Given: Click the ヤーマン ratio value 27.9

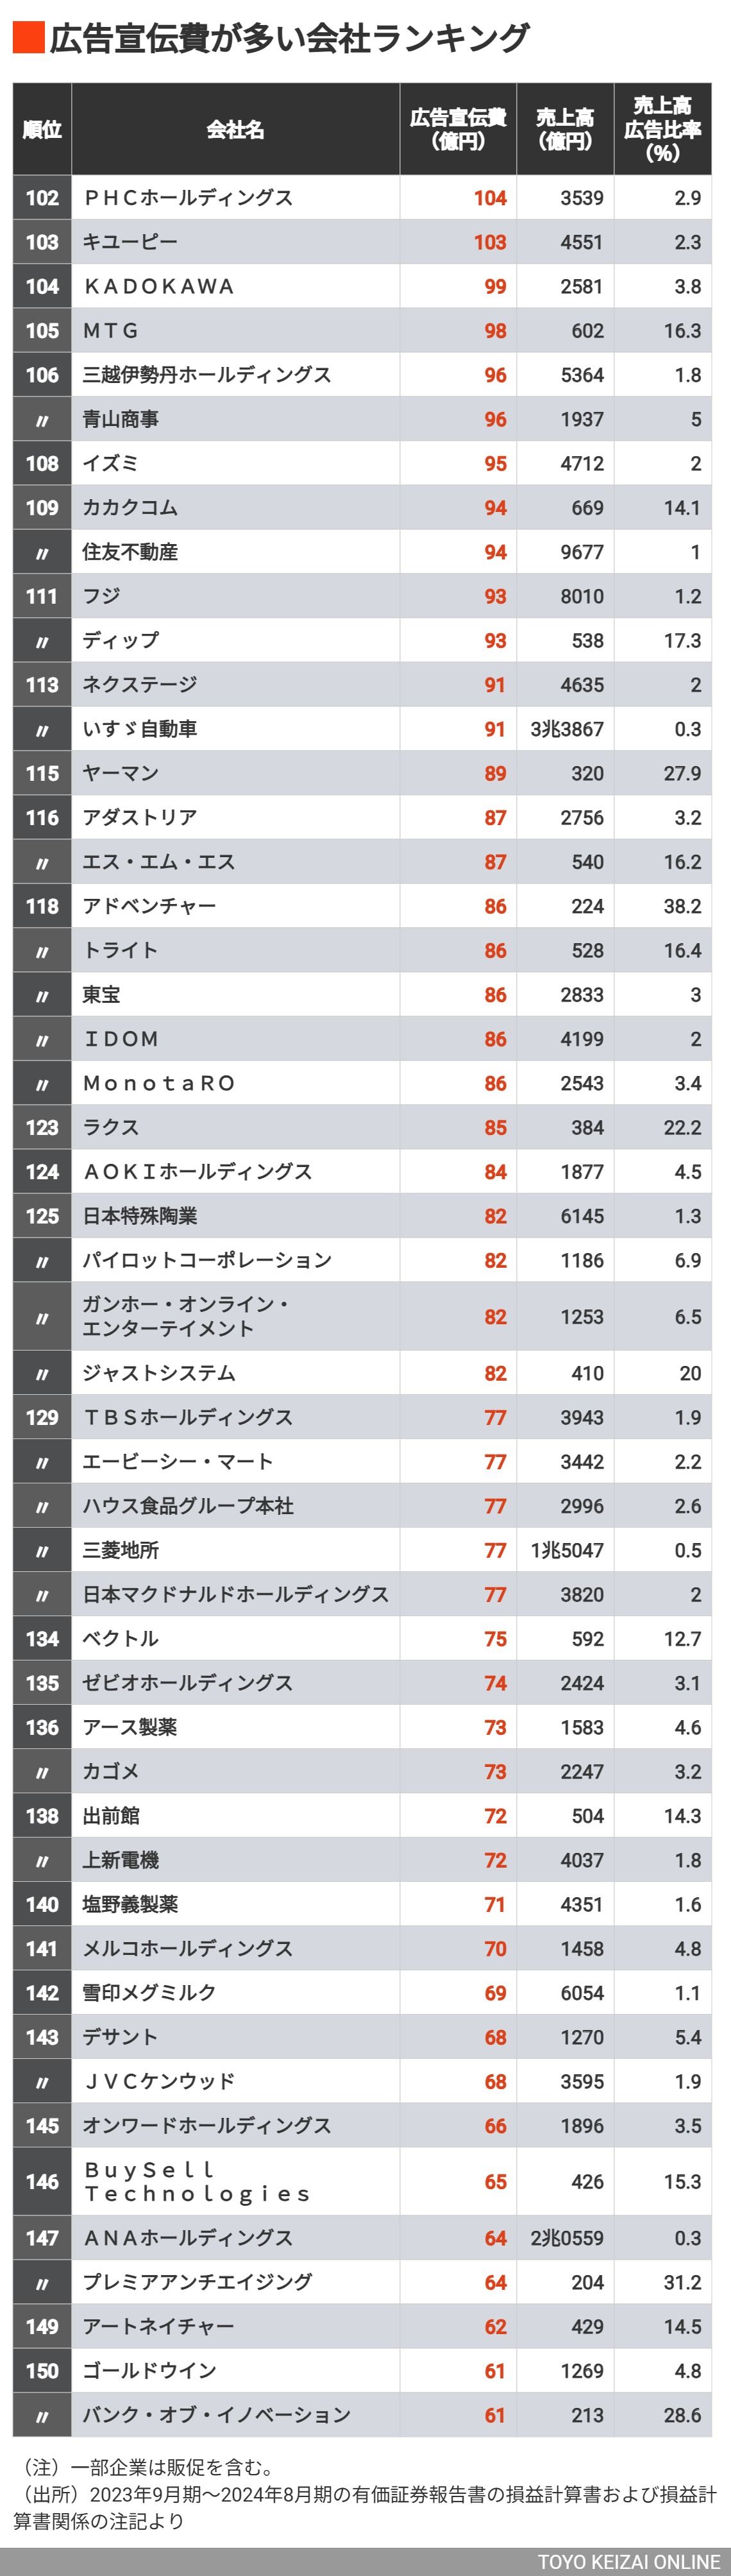Looking at the screenshot, I should (x=683, y=773).
